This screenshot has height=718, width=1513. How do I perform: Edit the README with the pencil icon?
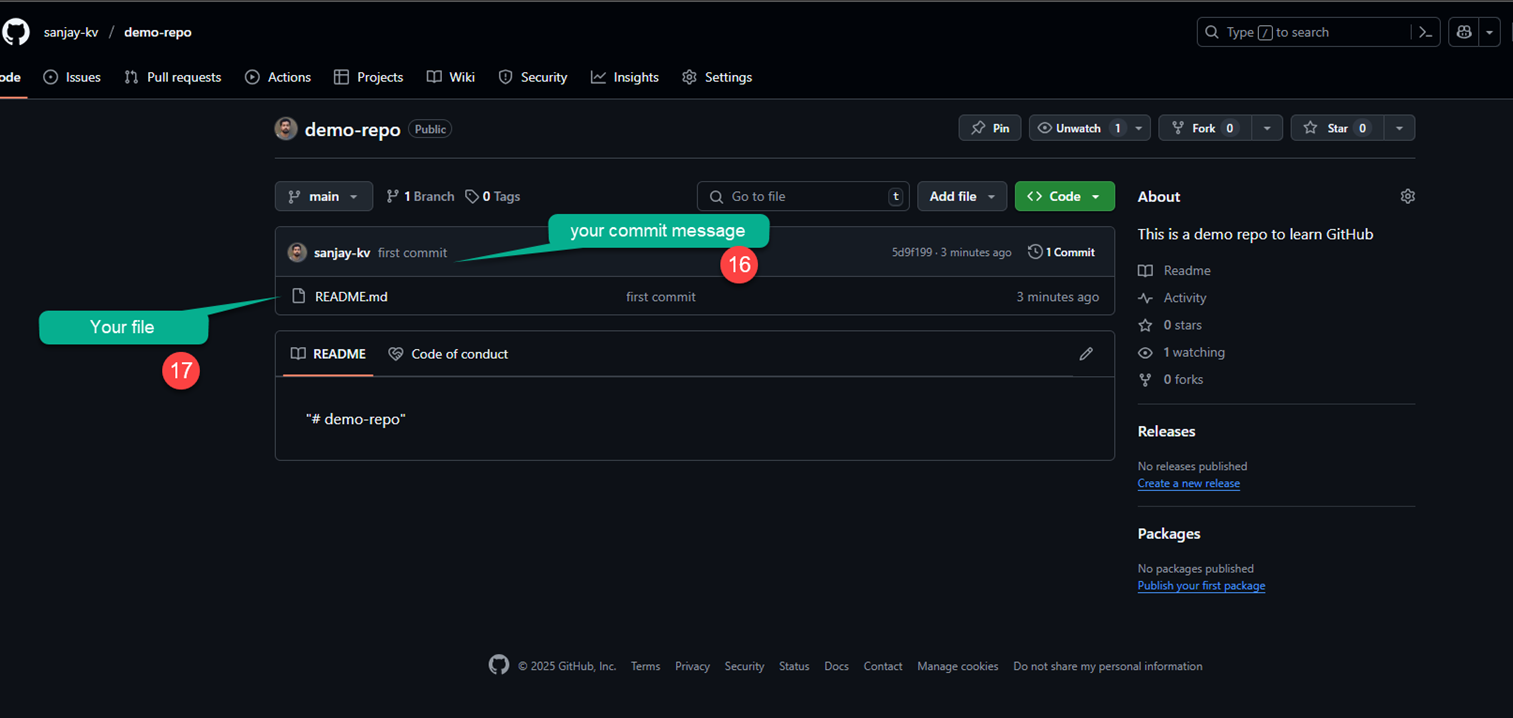(1086, 354)
